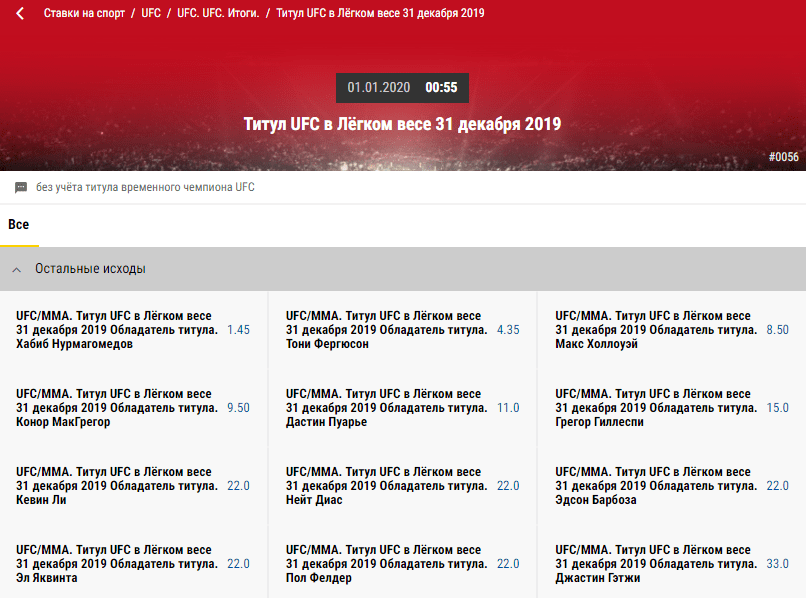Viewport: 806px width, 598px height.
Task: Click the event time 00:55
Action: coord(441,87)
